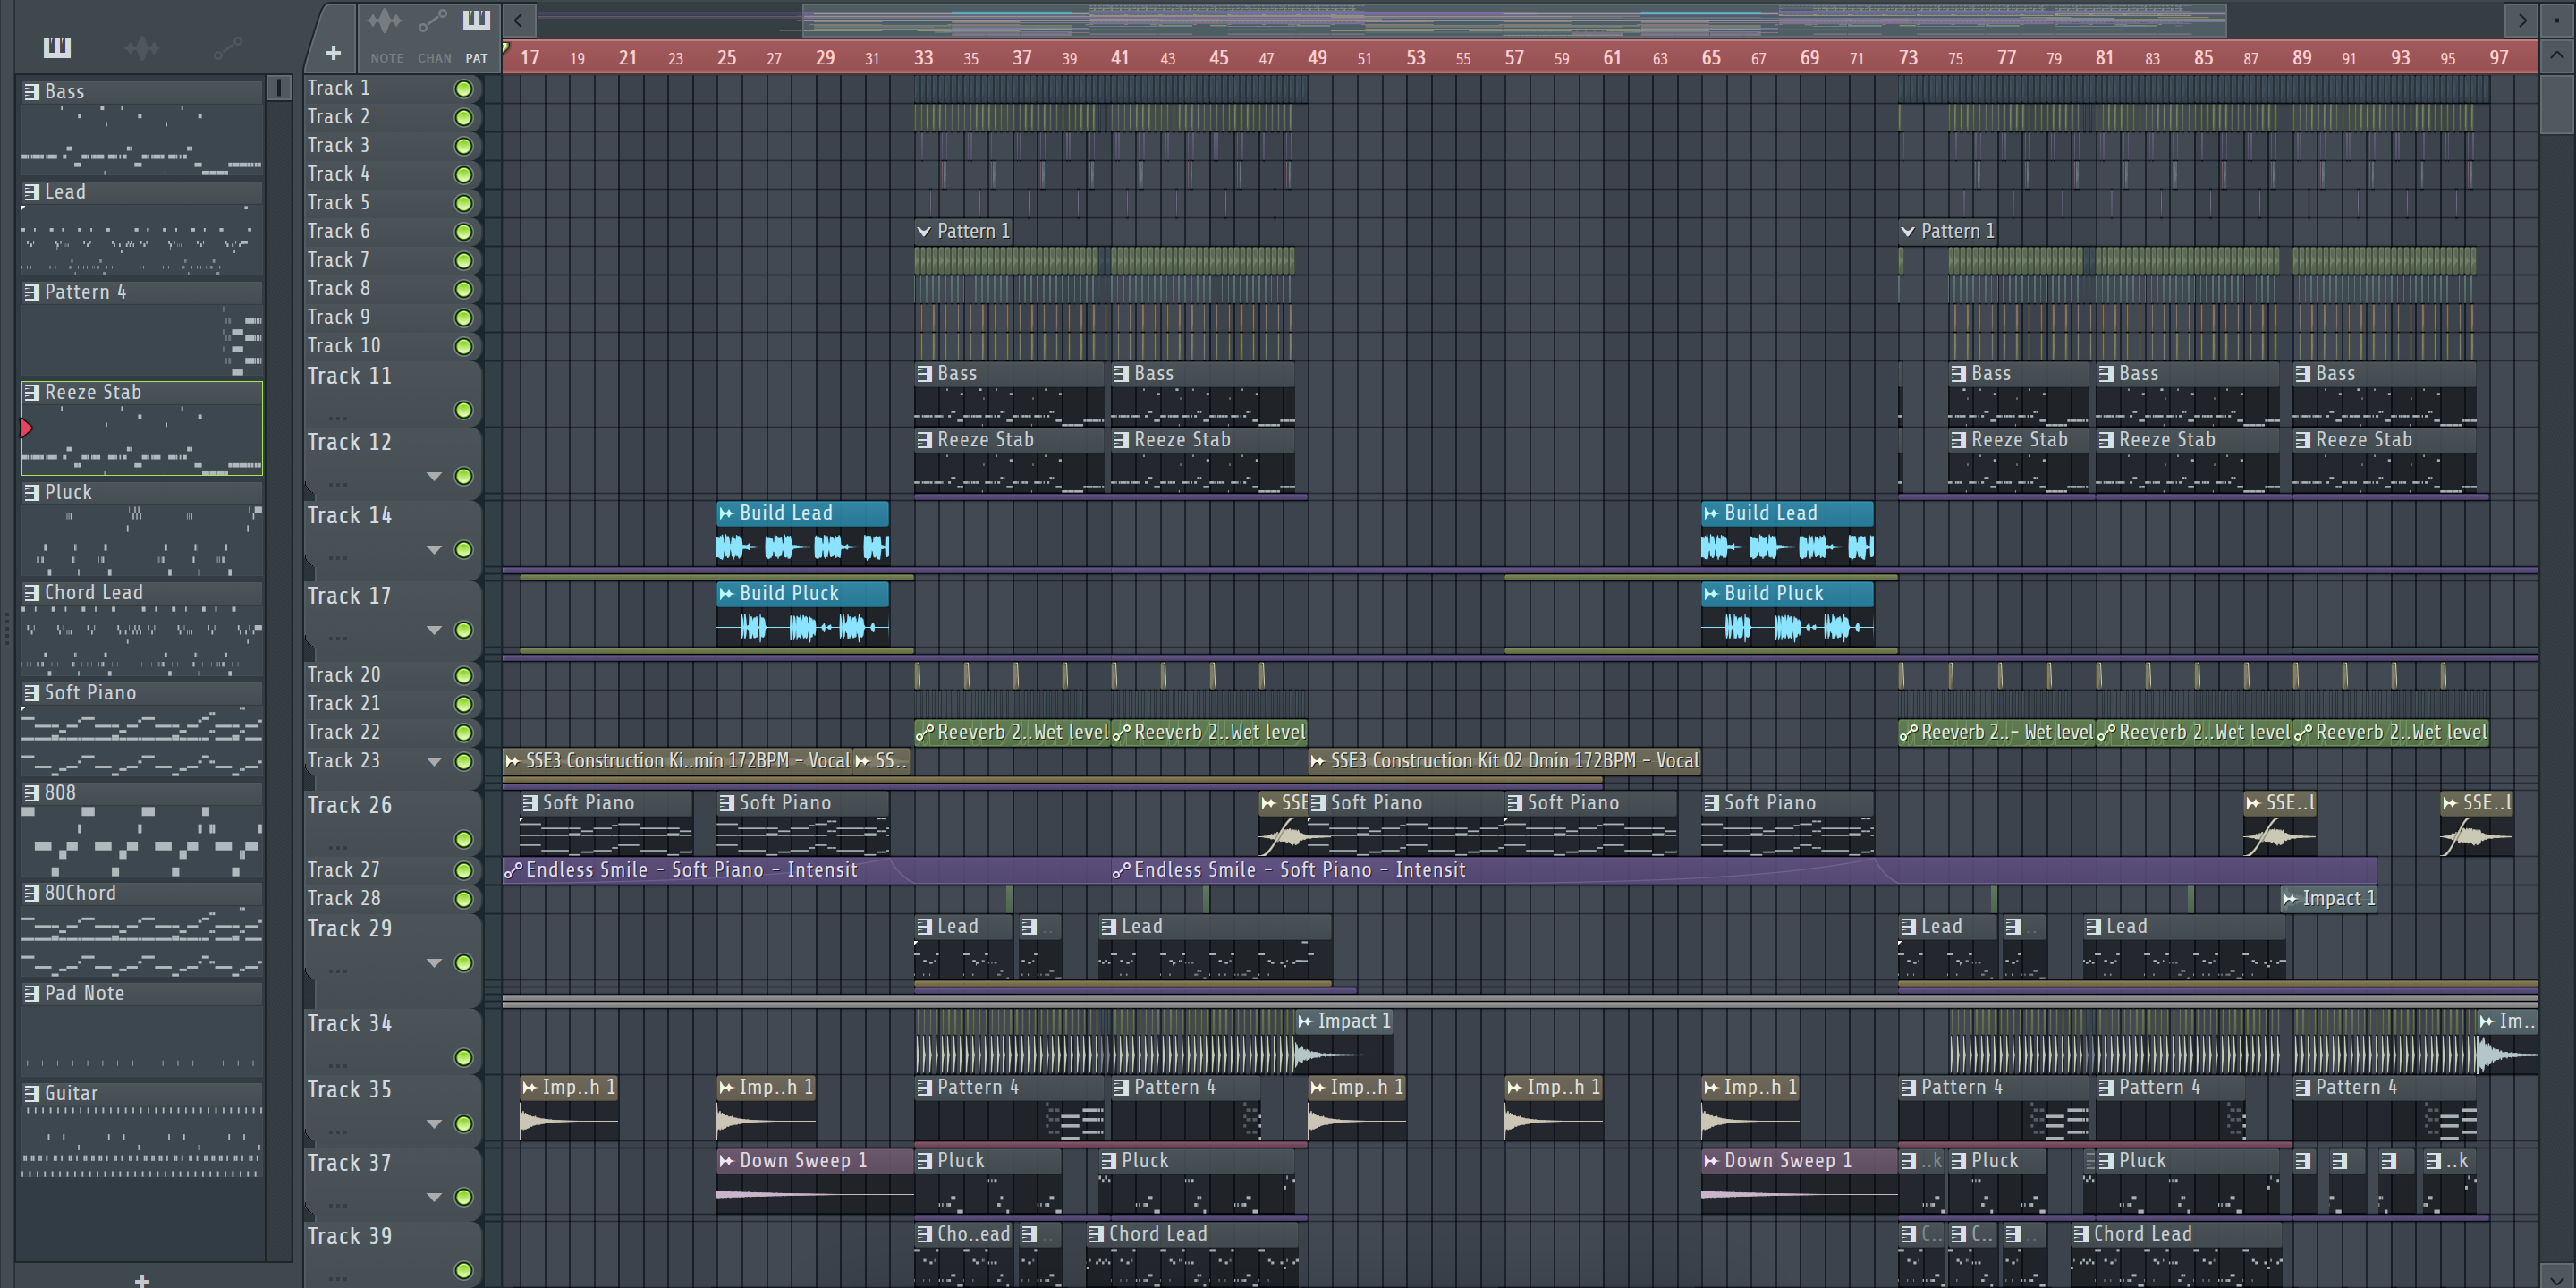Click the overview scroll-right arrow
Image resolution: width=2576 pixels, height=1288 pixels.
[2521, 19]
